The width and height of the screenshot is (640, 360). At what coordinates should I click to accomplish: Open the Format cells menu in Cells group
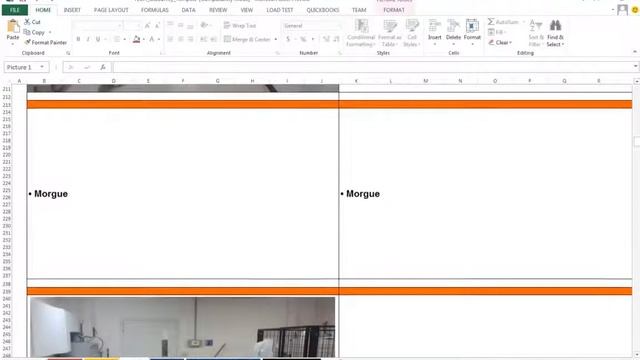[472, 32]
